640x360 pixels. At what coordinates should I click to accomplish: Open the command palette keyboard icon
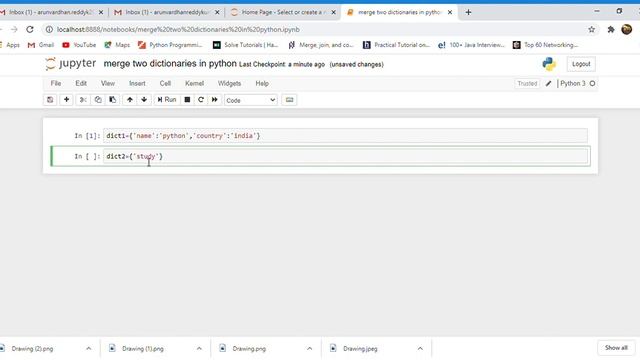(x=289, y=100)
